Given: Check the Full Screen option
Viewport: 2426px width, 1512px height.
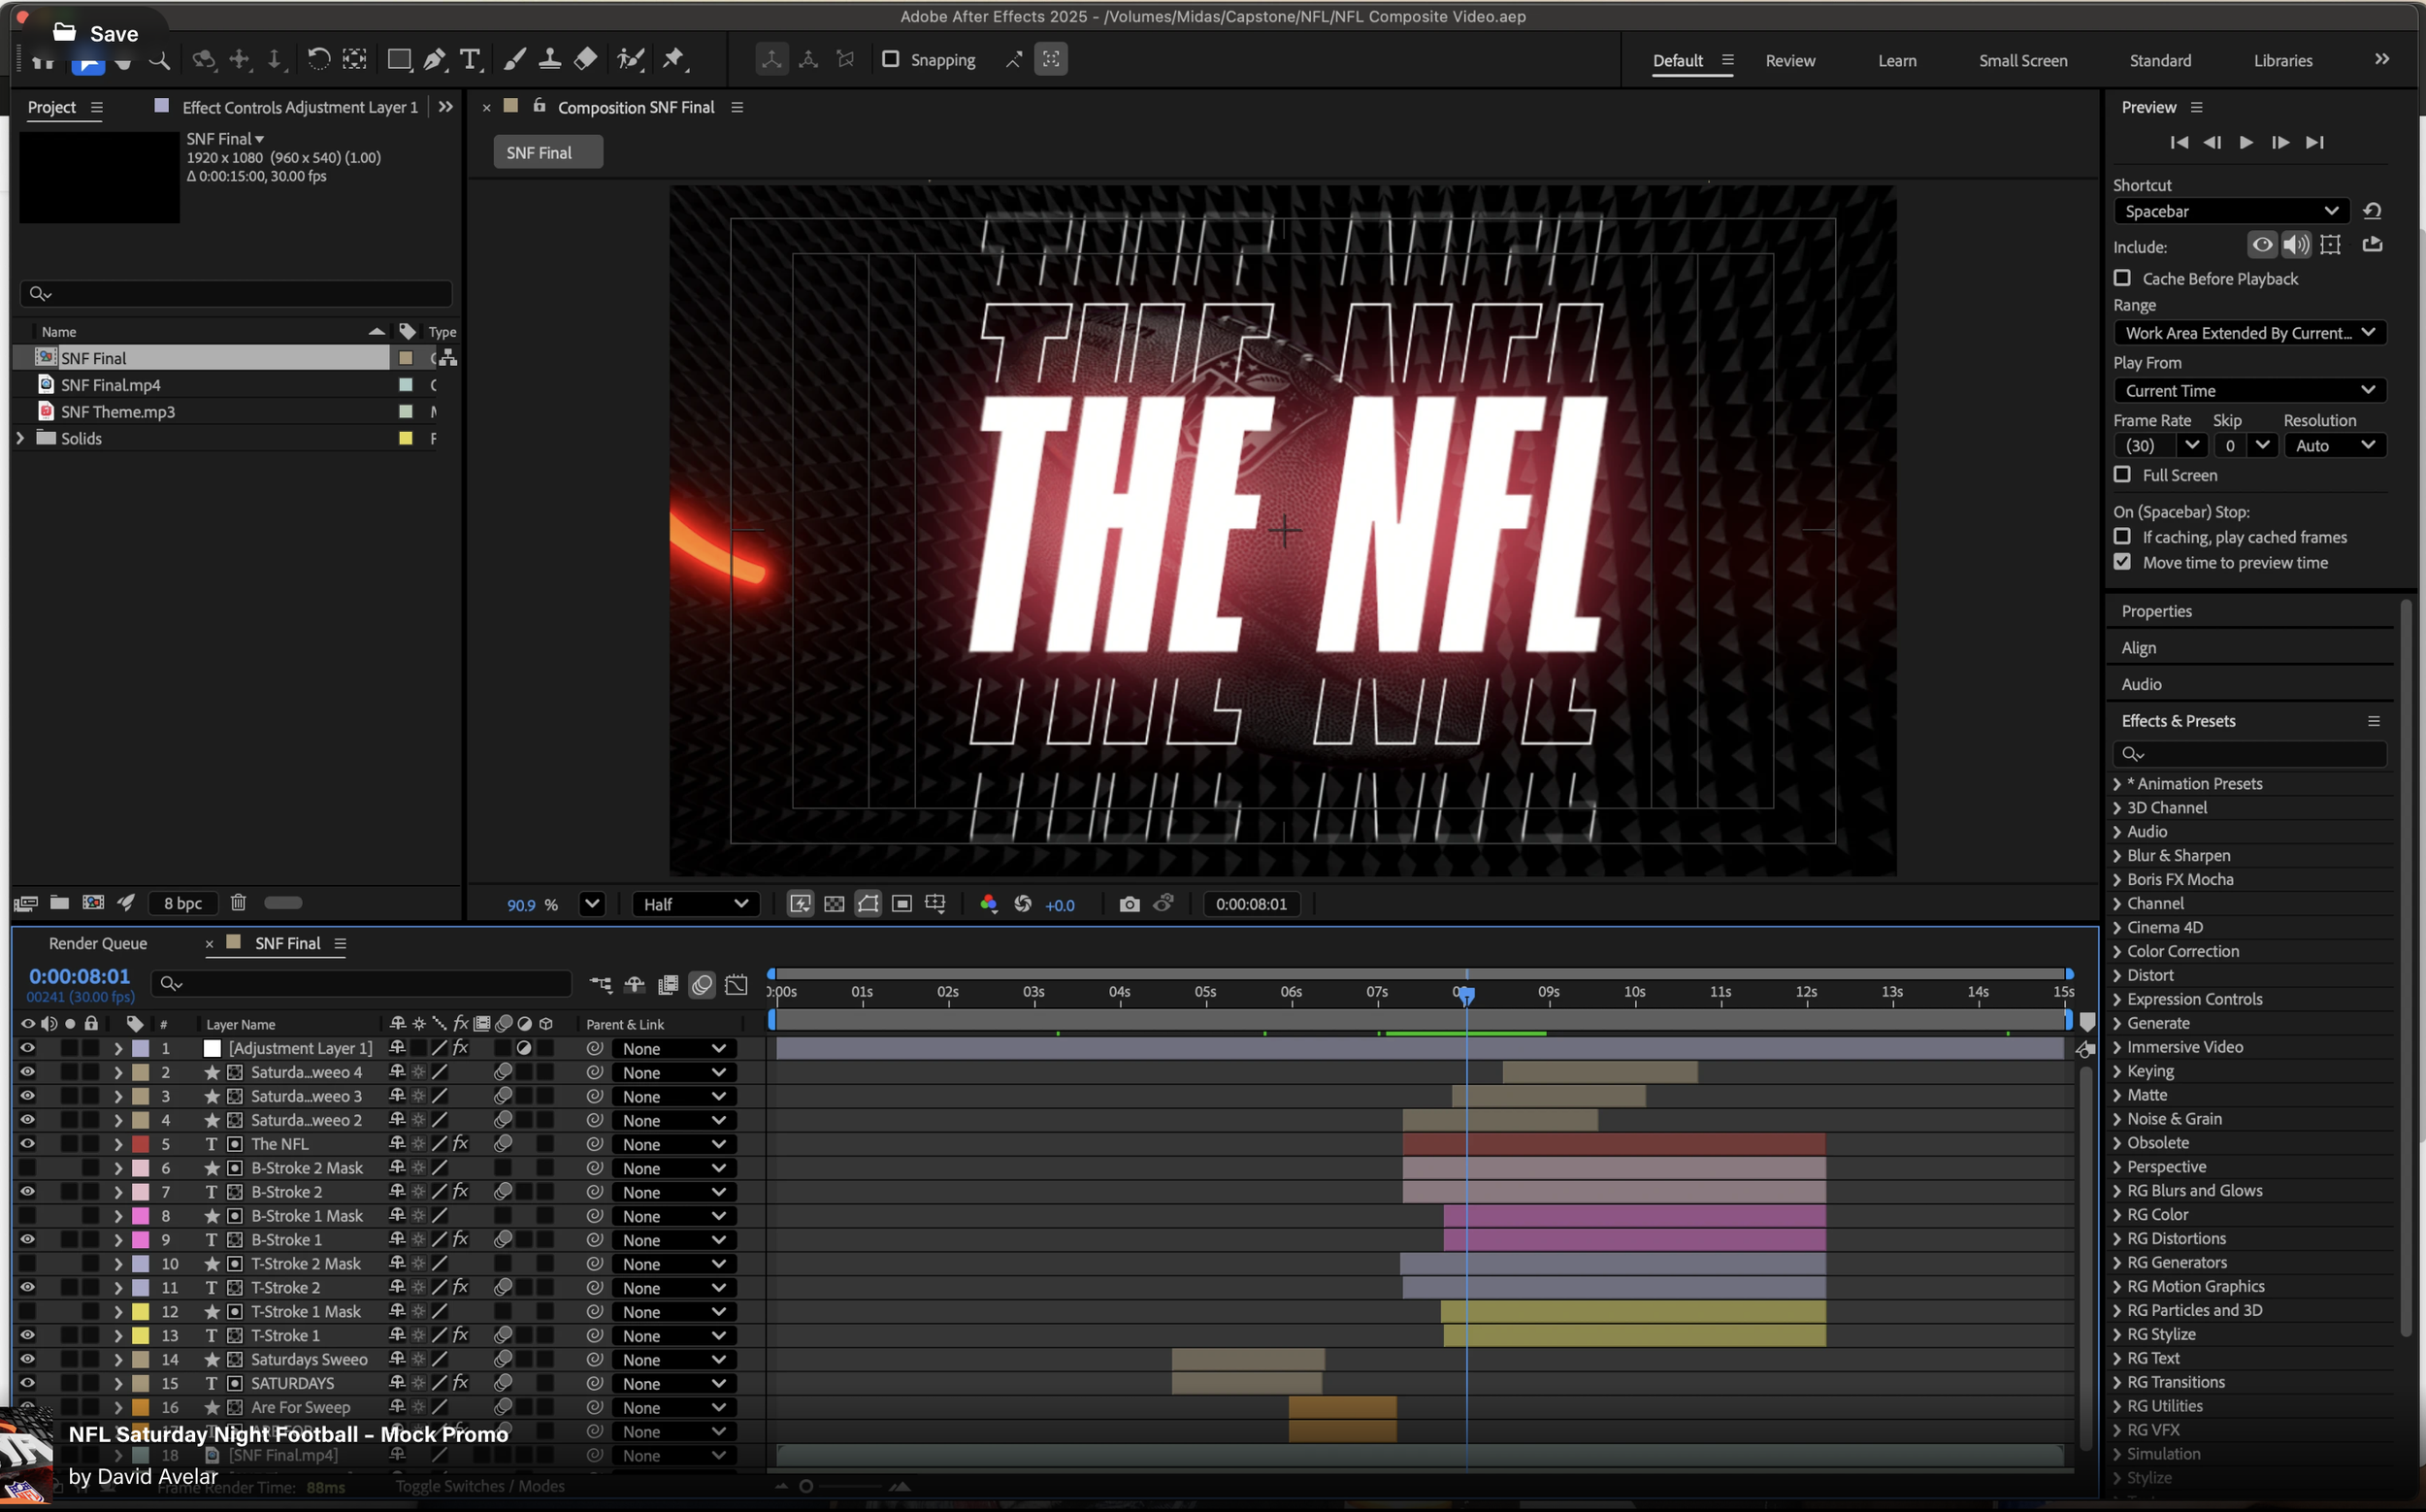Looking at the screenshot, I should click(2122, 474).
